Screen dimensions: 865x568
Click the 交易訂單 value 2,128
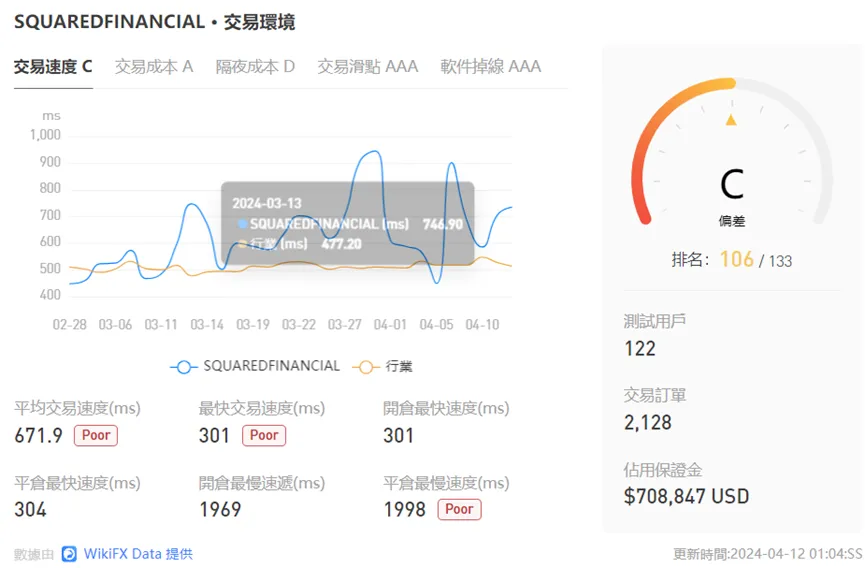click(x=648, y=422)
